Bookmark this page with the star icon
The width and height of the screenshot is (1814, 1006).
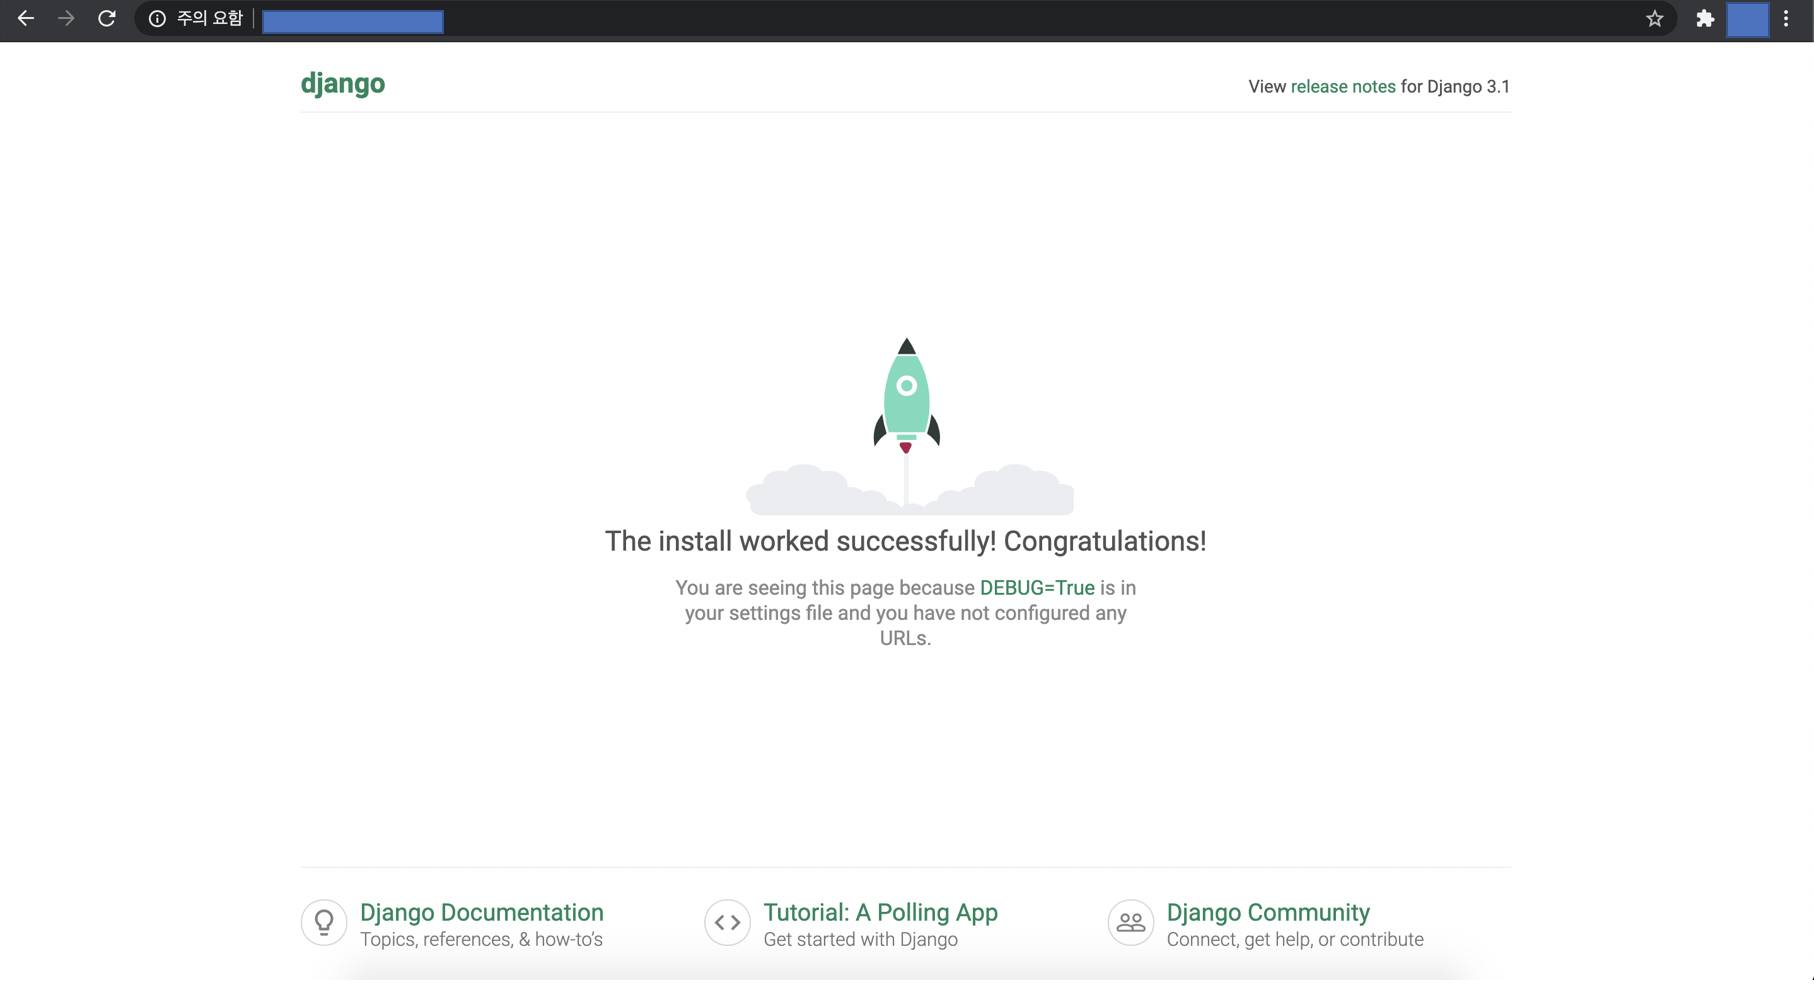tap(1655, 19)
